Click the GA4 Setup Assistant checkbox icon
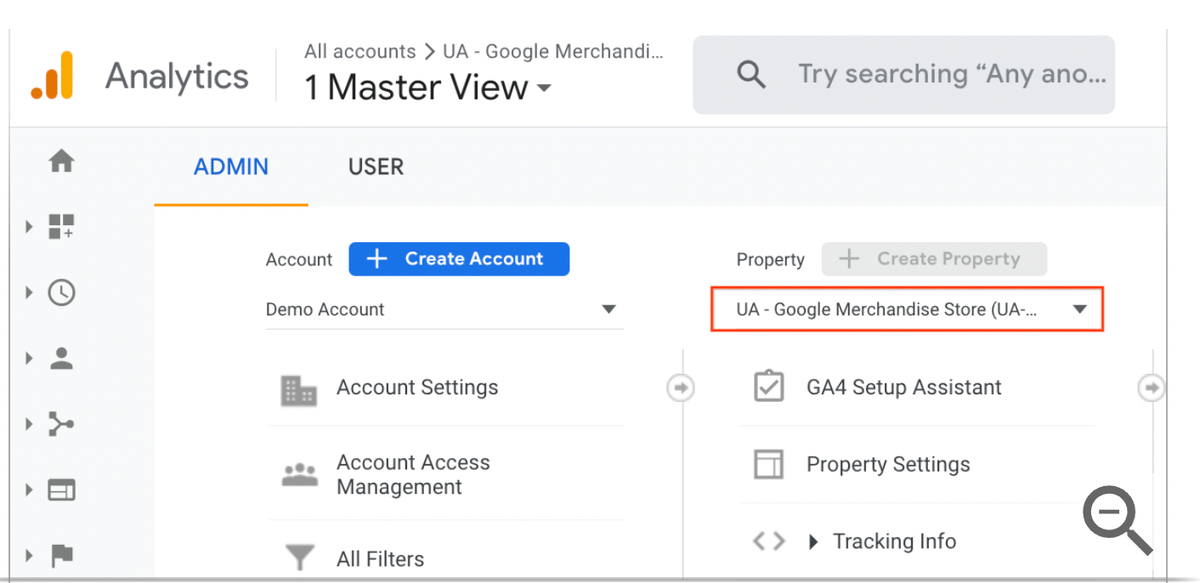The image size is (1200, 583). pos(768,387)
